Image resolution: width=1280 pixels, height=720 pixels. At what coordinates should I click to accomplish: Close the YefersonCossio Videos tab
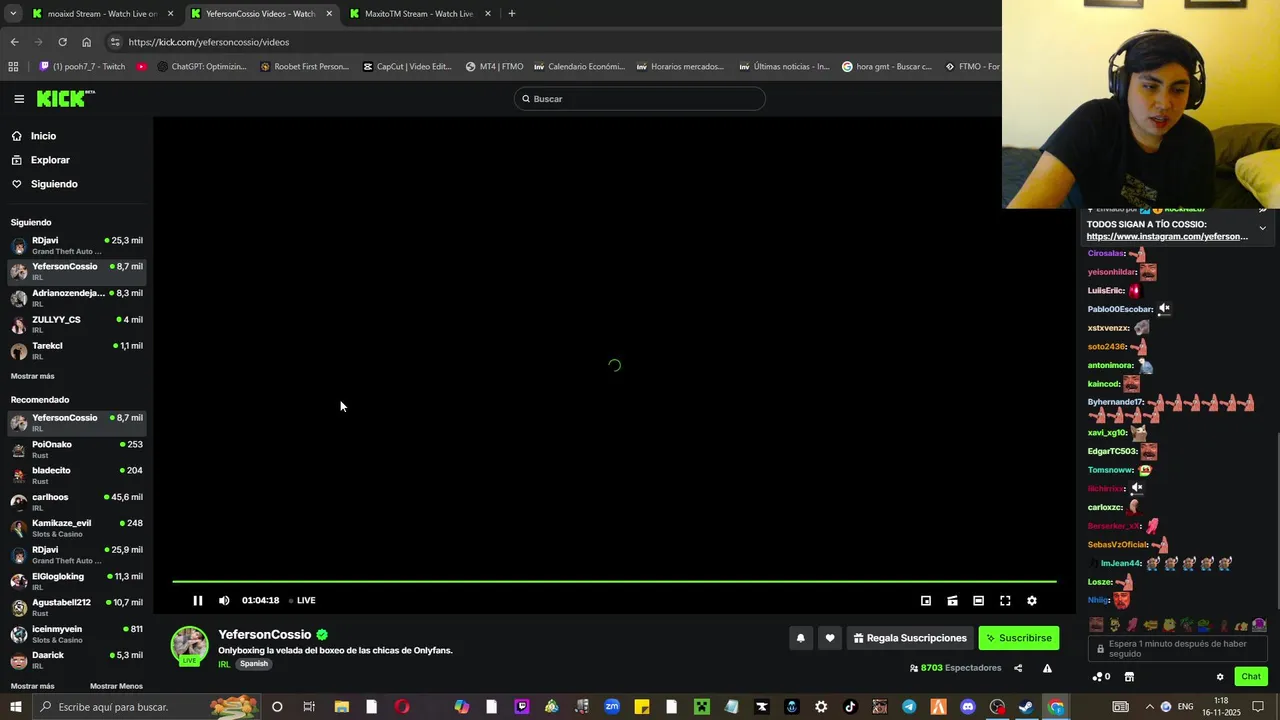point(329,14)
